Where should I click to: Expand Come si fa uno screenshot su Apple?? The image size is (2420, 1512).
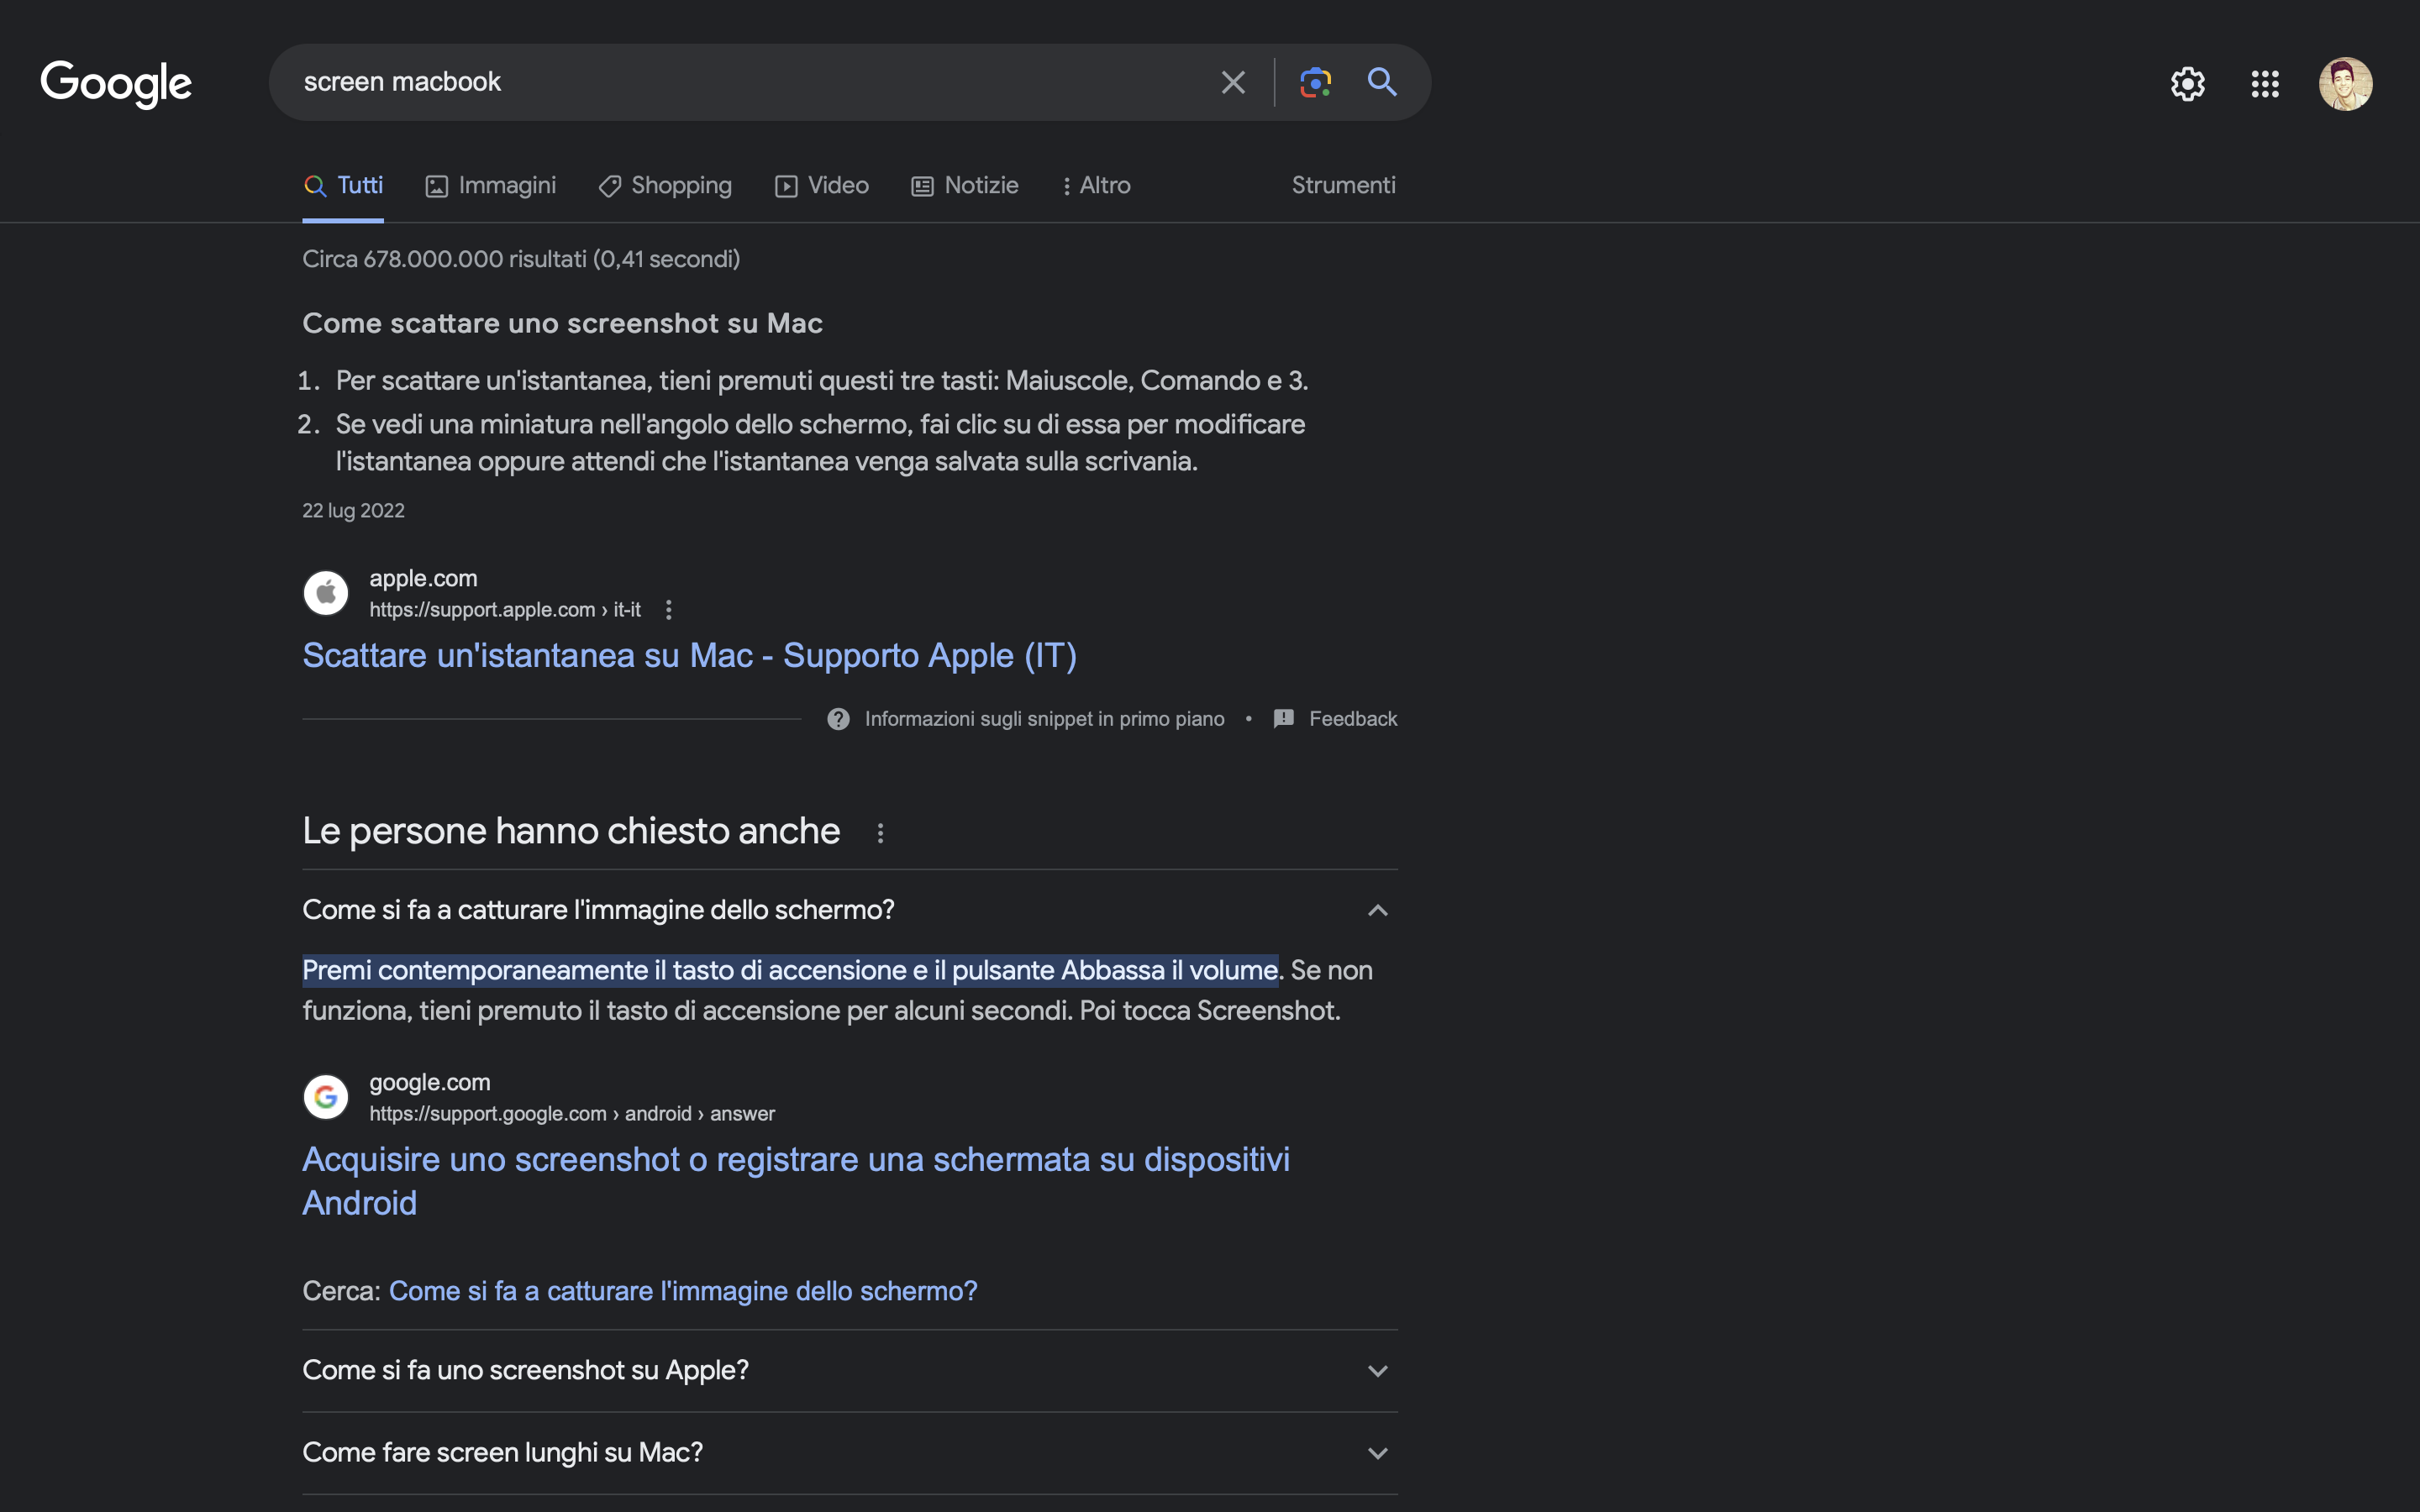click(x=850, y=1371)
